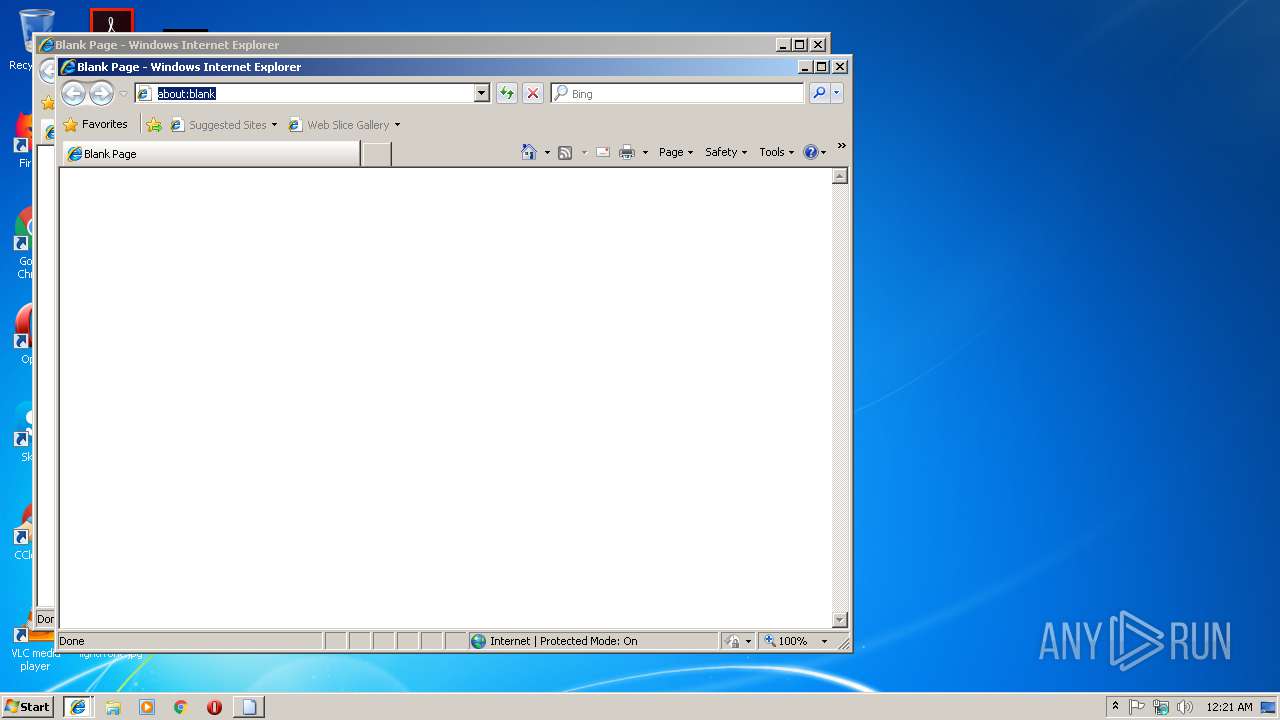Click the RSS Feeds icon
Image resolution: width=1280 pixels, height=720 pixels.
click(565, 152)
